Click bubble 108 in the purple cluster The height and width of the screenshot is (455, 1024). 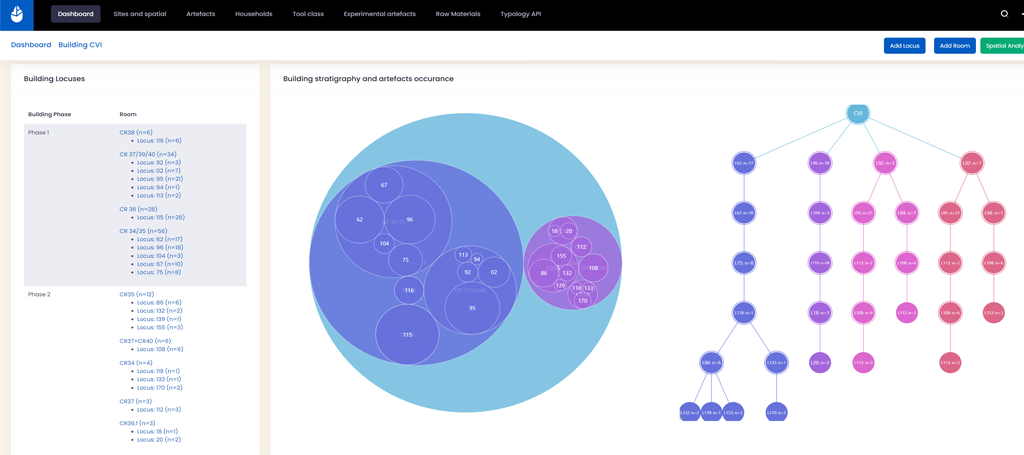[593, 268]
